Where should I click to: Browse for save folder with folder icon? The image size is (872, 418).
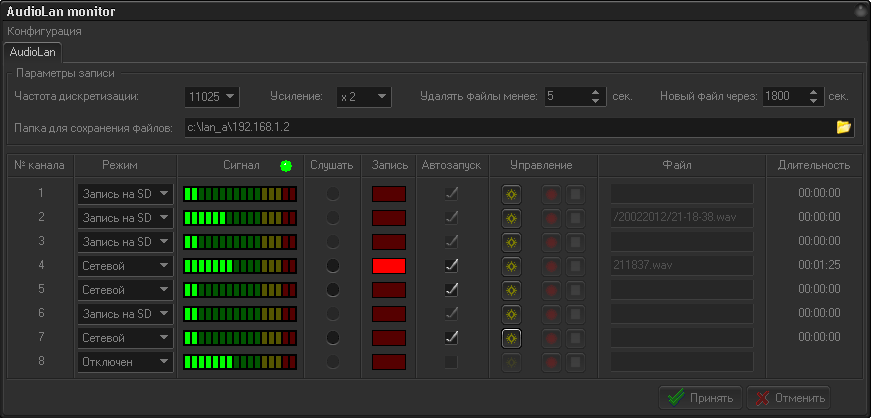pyautogui.click(x=844, y=127)
